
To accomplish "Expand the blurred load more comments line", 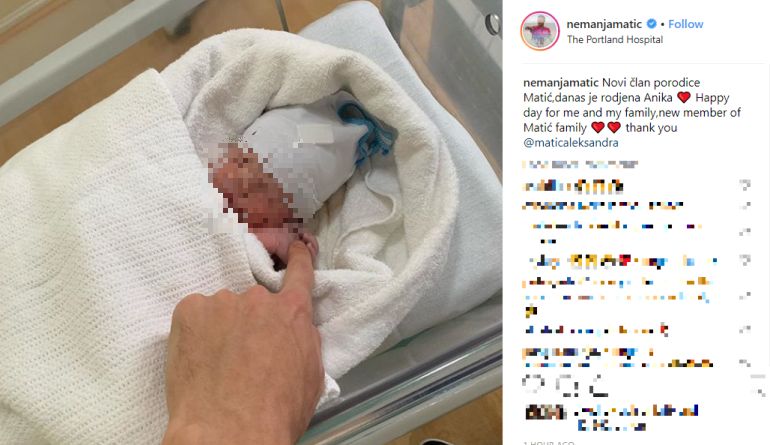I will (x=580, y=165).
